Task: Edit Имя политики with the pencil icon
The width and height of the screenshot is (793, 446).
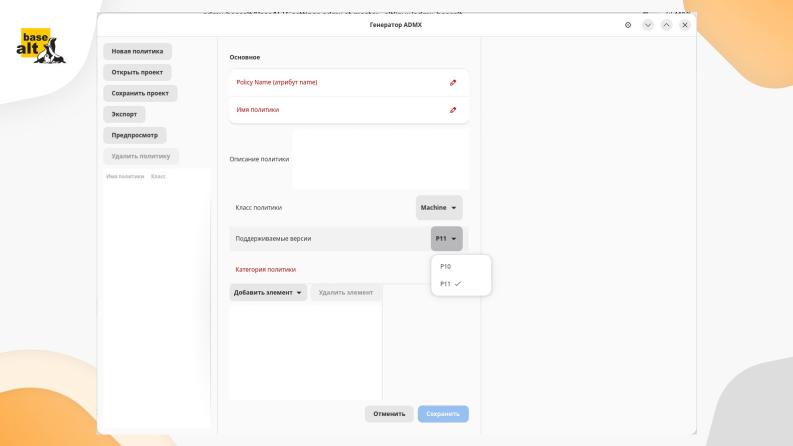Action: click(453, 110)
